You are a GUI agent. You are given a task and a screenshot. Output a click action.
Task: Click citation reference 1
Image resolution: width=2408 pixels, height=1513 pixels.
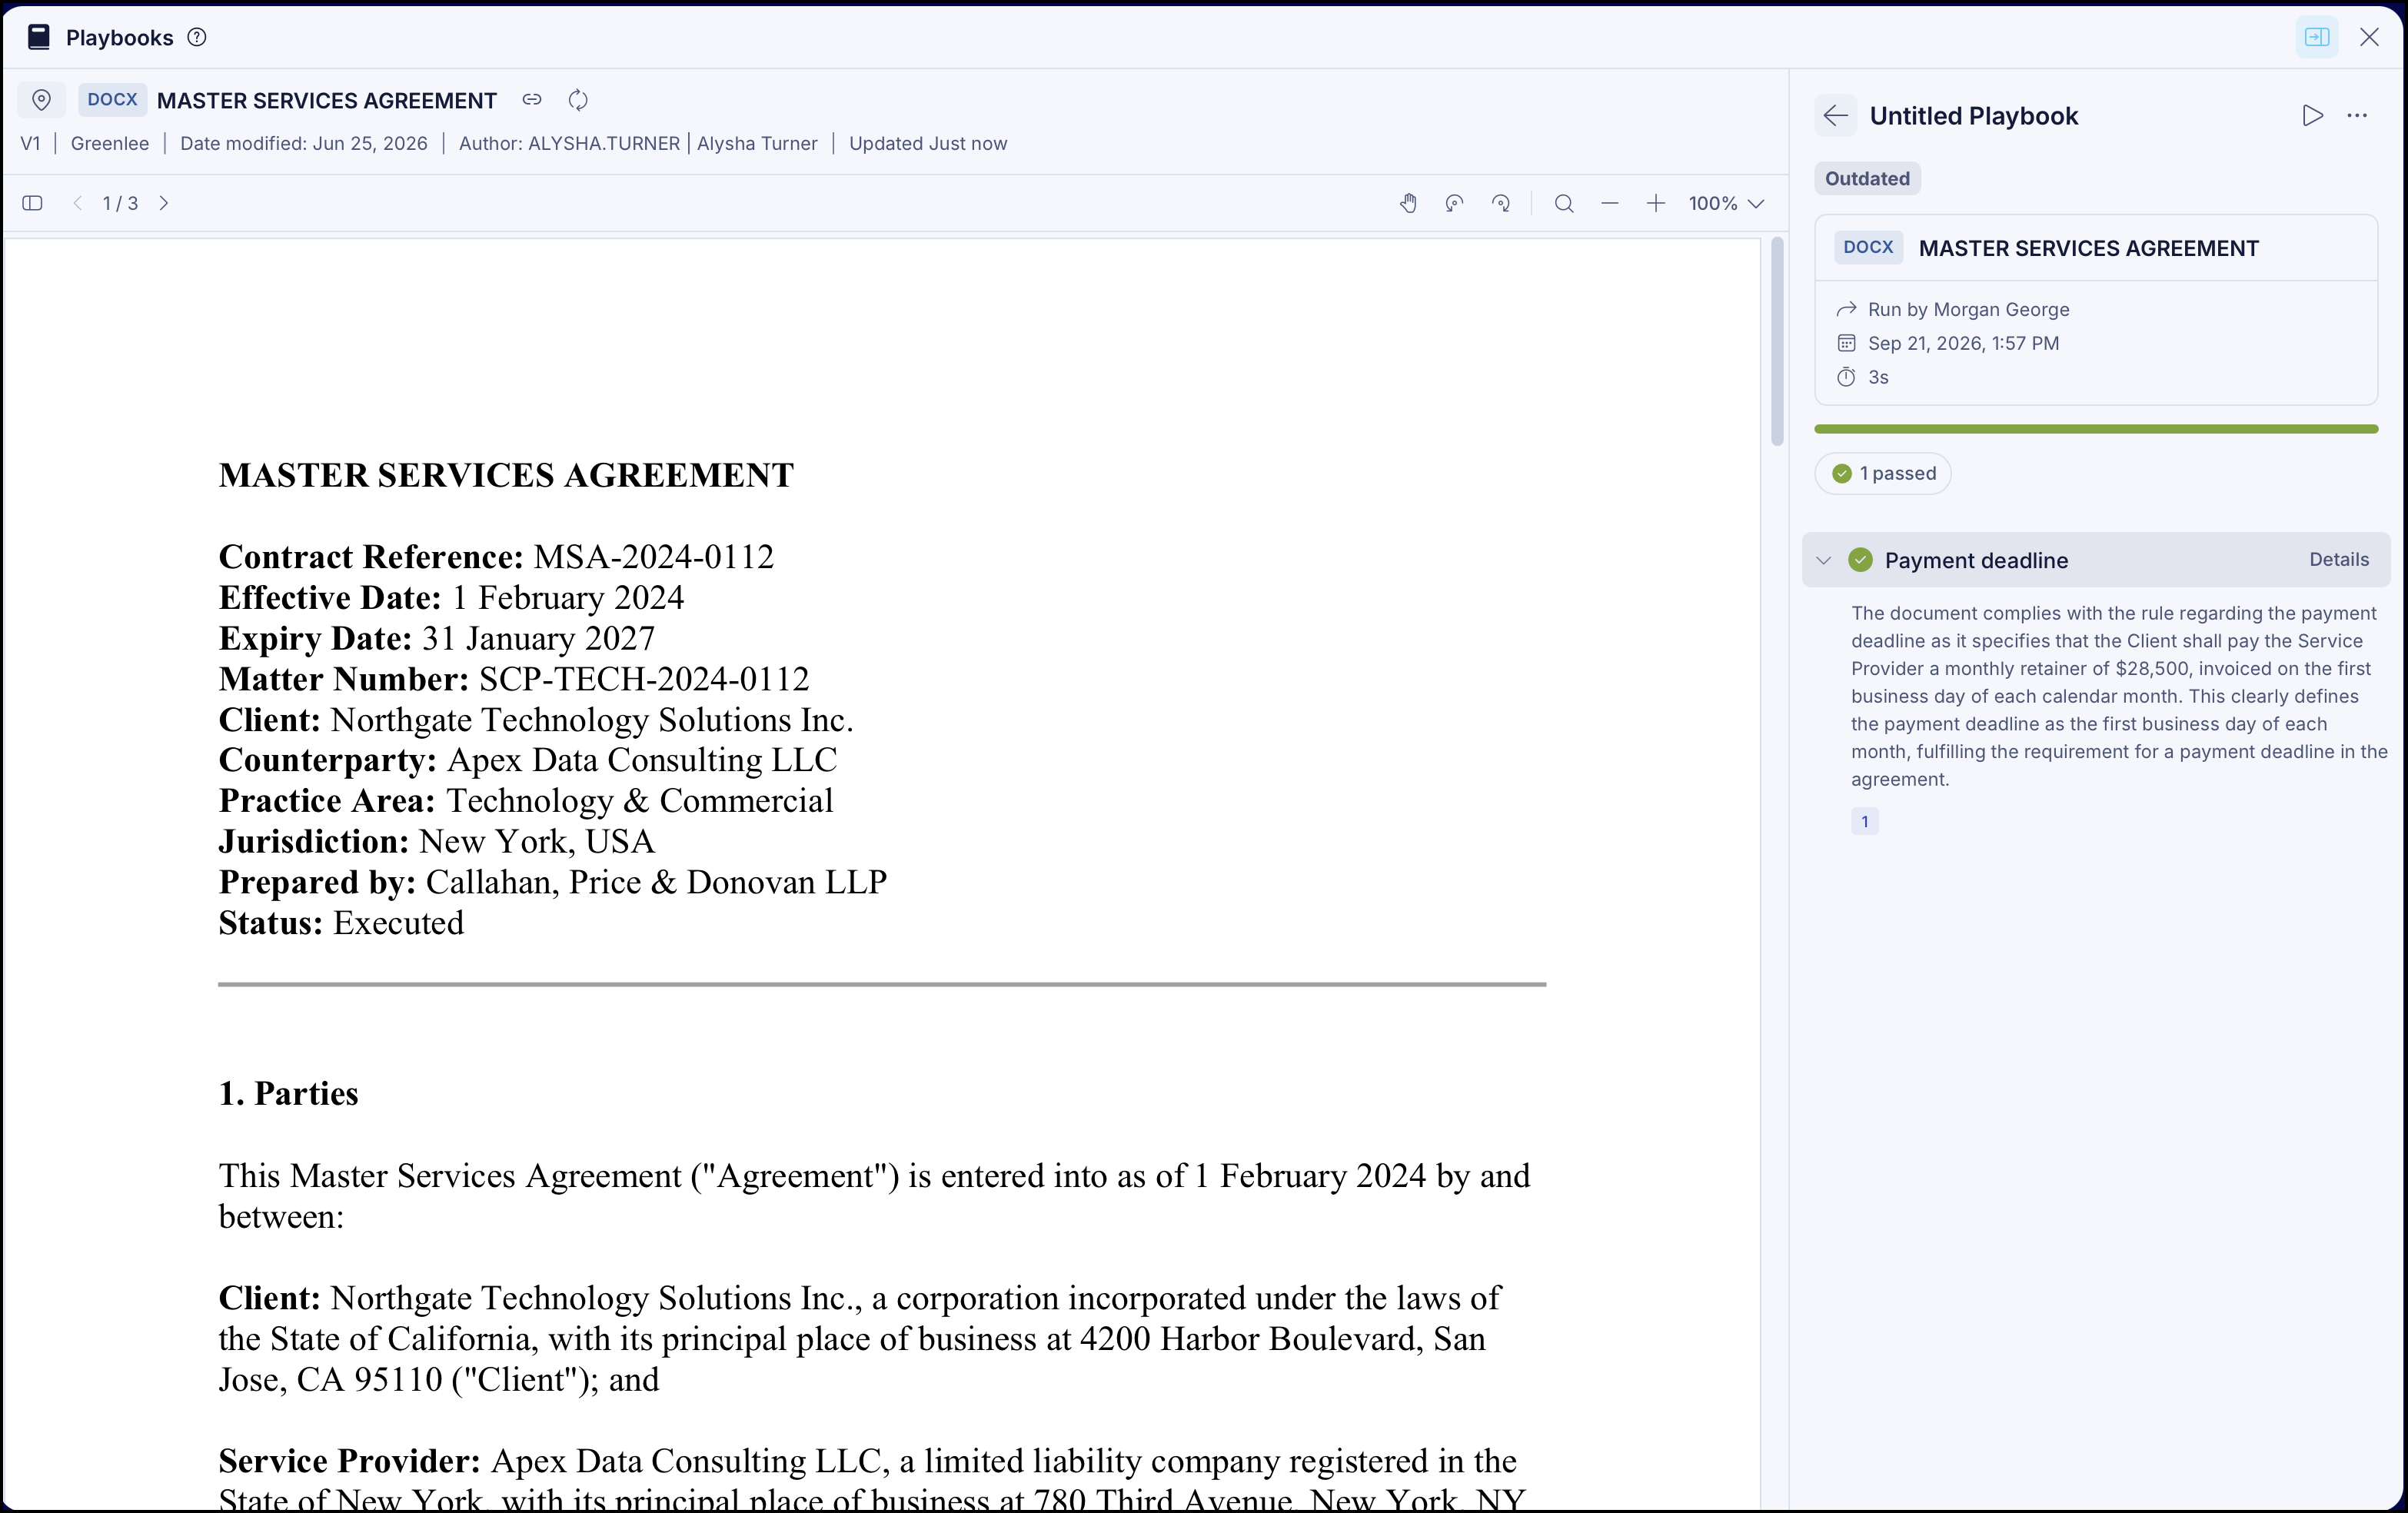[1864, 822]
